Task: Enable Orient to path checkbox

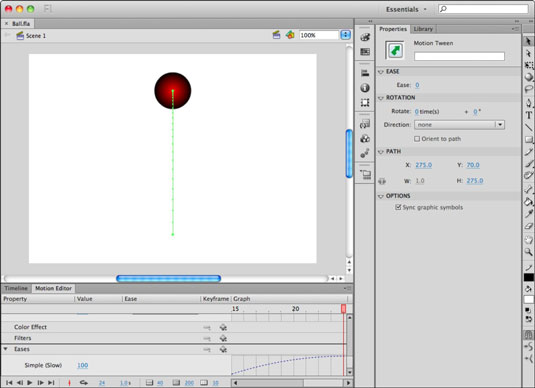Action: 417,139
